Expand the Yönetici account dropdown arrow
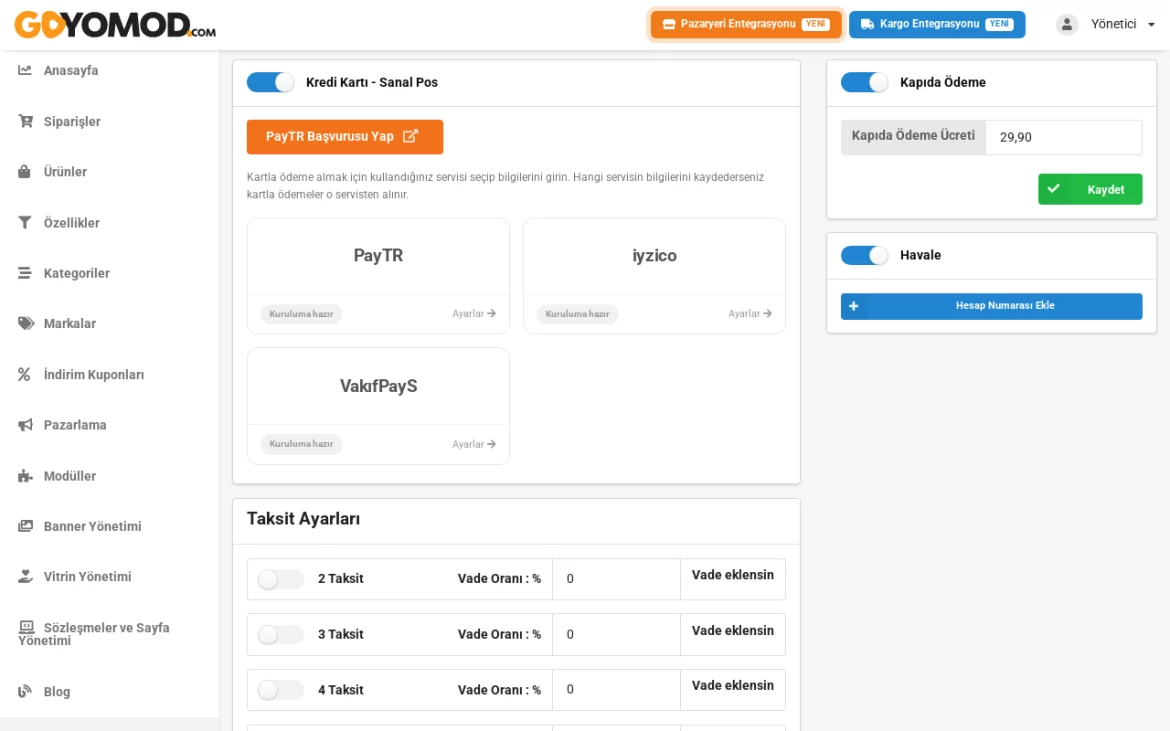Viewport: 1170px width, 731px height. click(x=1151, y=25)
